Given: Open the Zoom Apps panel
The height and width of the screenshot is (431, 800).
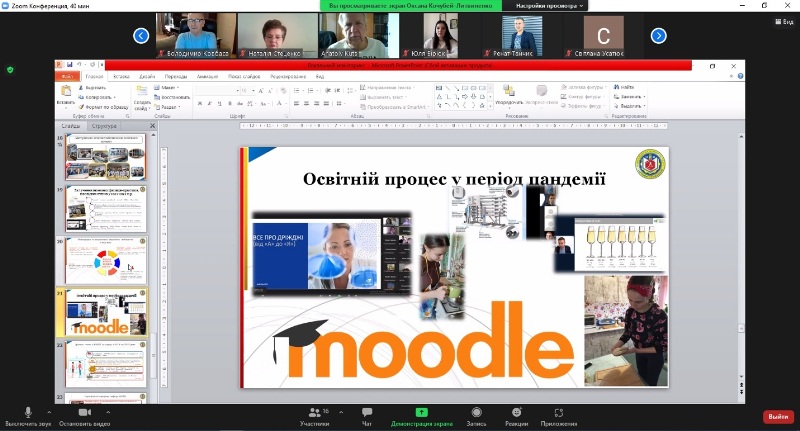Looking at the screenshot, I should [x=559, y=416].
